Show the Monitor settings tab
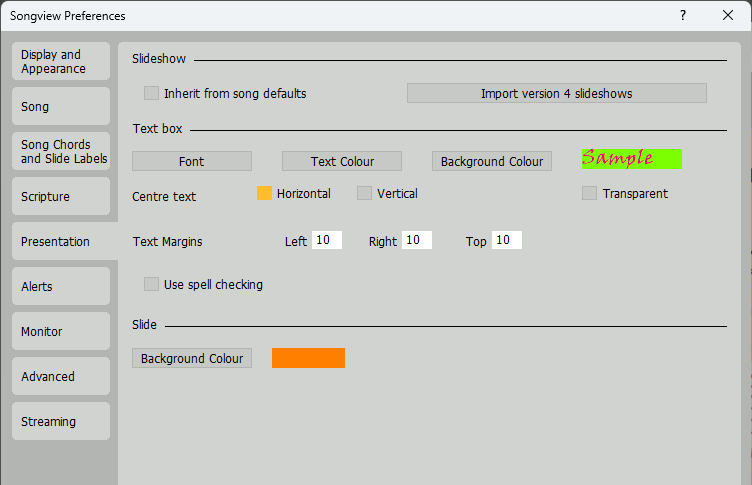 pyautogui.click(x=61, y=332)
